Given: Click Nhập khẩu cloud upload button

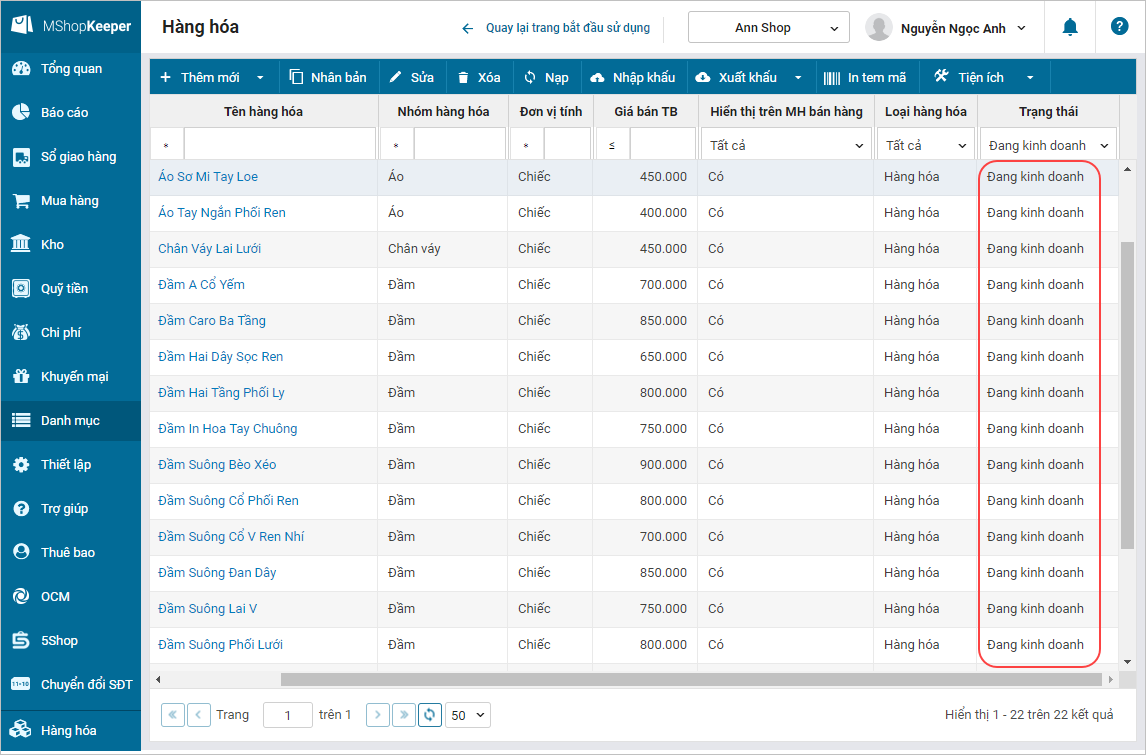Looking at the screenshot, I should coord(633,78).
